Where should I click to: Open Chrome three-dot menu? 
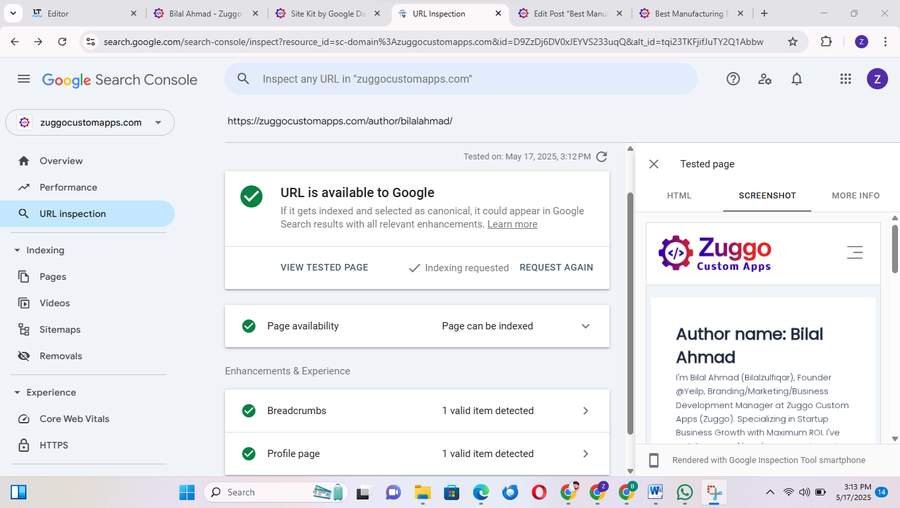point(885,41)
